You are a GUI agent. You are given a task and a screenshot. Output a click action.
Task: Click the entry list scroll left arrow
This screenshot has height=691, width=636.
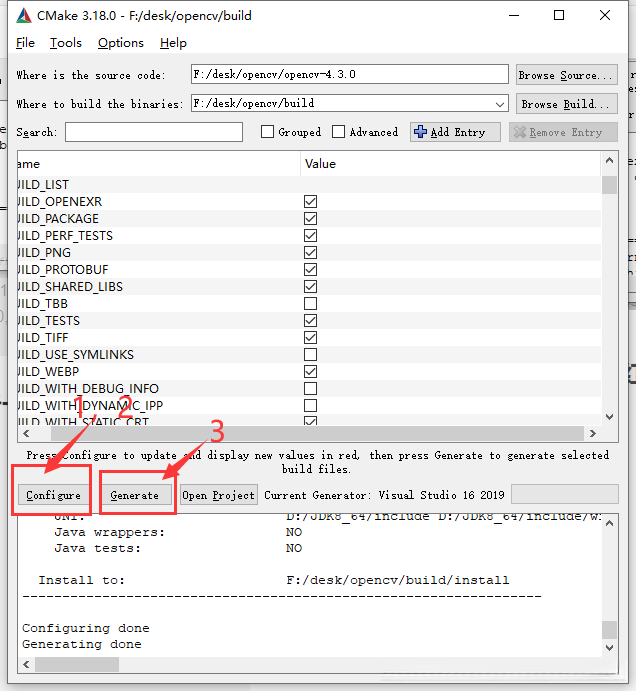26,434
